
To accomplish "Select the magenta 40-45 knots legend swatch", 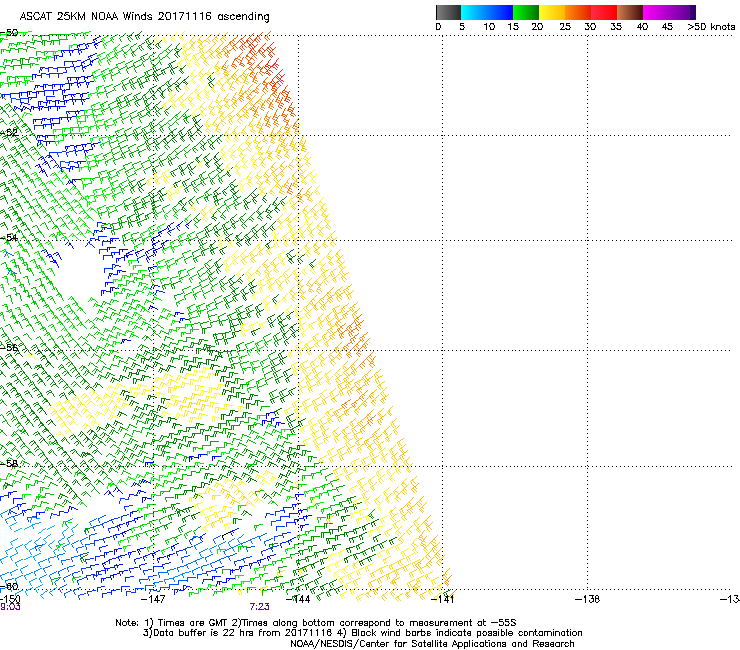I will [656, 12].
